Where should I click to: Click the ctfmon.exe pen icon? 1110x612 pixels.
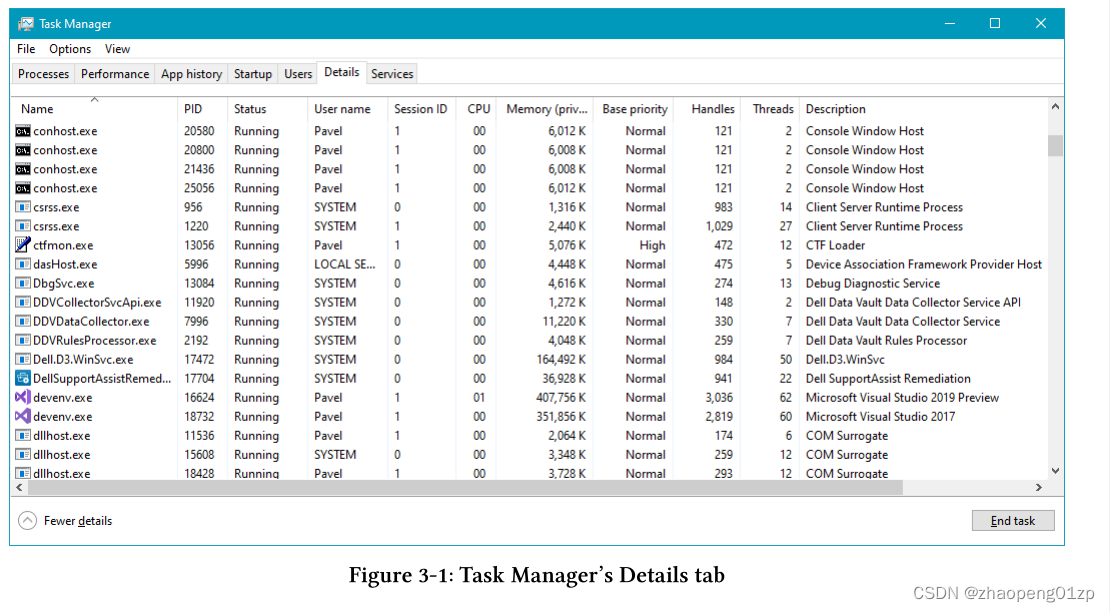coord(23,245)
